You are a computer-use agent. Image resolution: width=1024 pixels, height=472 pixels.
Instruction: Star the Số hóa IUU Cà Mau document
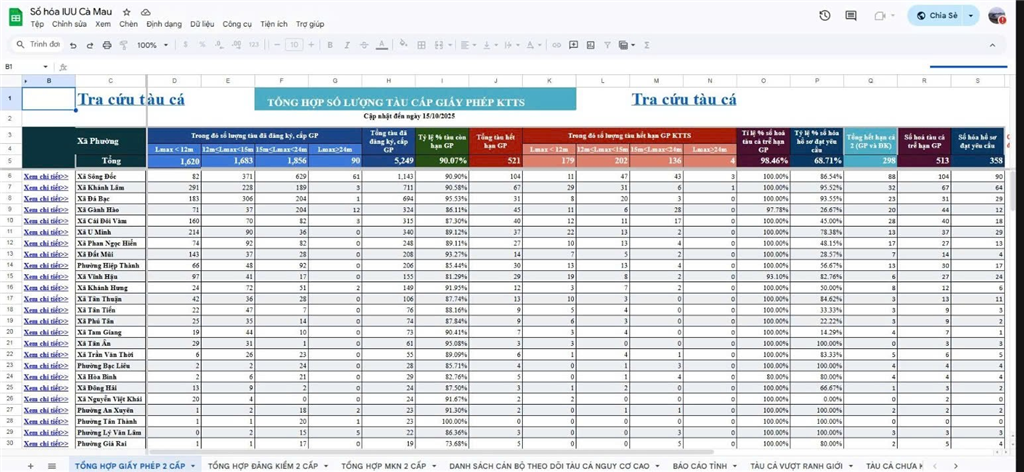[x=127, y=10]
